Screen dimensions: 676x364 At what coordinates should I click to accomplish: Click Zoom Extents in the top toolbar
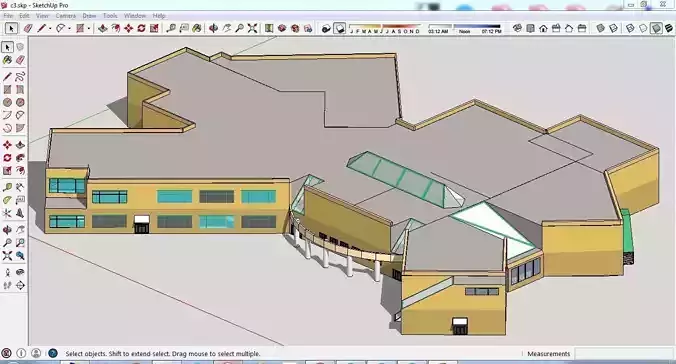tap(253, 28)
